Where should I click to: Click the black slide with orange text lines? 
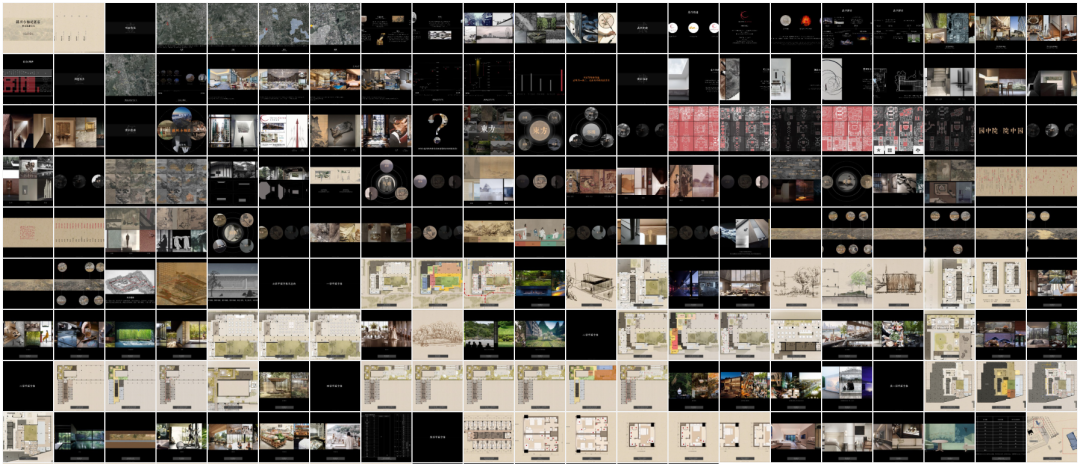pyautogui.click(x=590, y=78)
